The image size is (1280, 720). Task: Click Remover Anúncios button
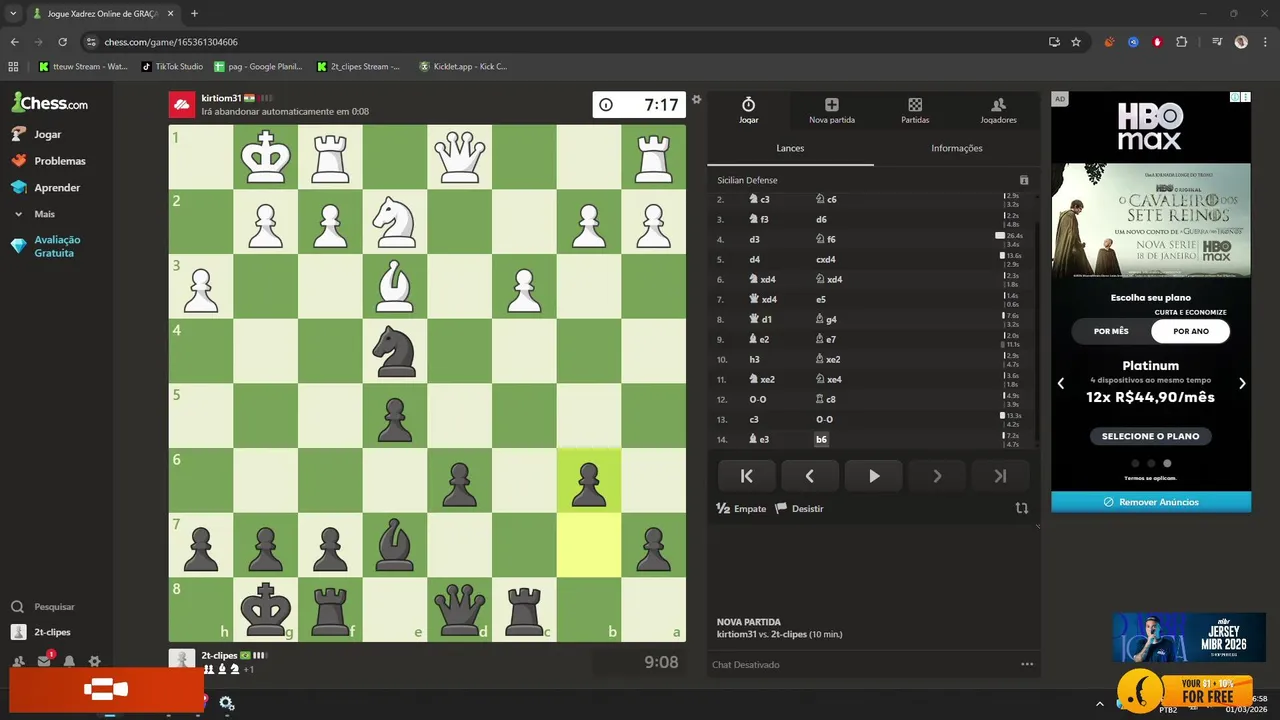click(1151, 502)
